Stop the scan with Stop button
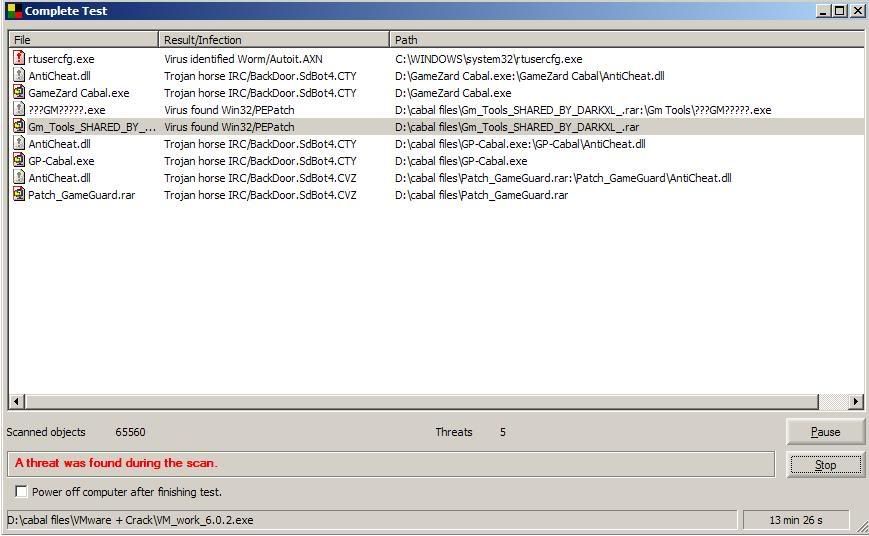 (x=825, y=465)
